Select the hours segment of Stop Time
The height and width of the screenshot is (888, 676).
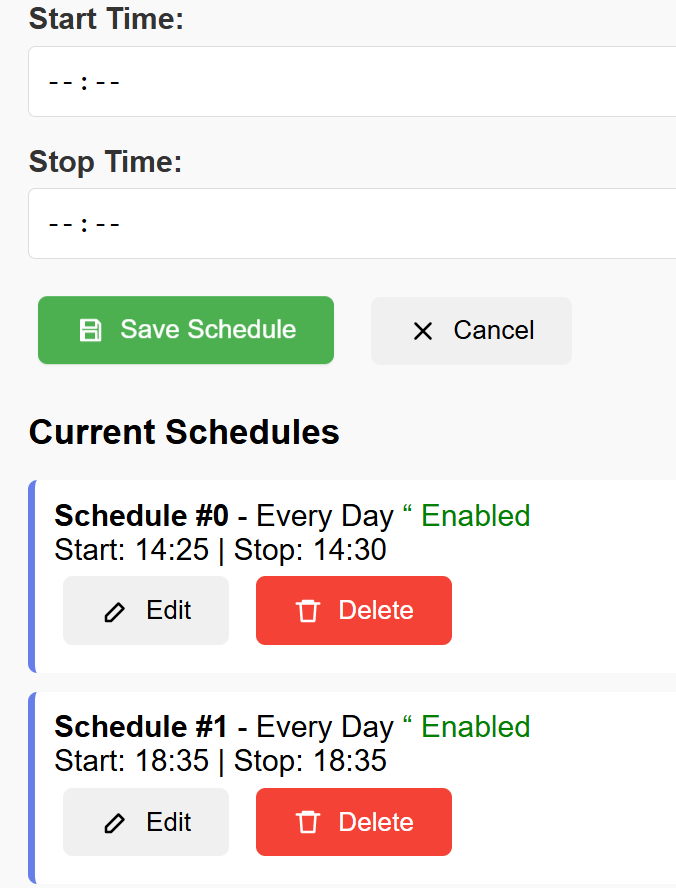pyautogui.click(x=61, y=225)
